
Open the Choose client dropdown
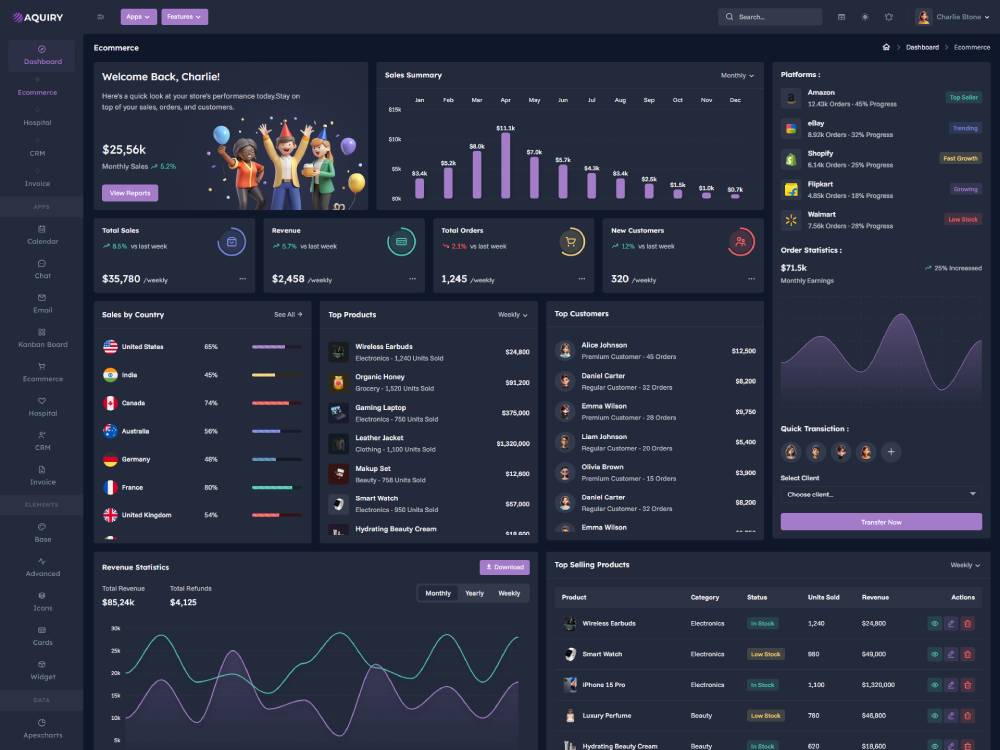point(881,493)
